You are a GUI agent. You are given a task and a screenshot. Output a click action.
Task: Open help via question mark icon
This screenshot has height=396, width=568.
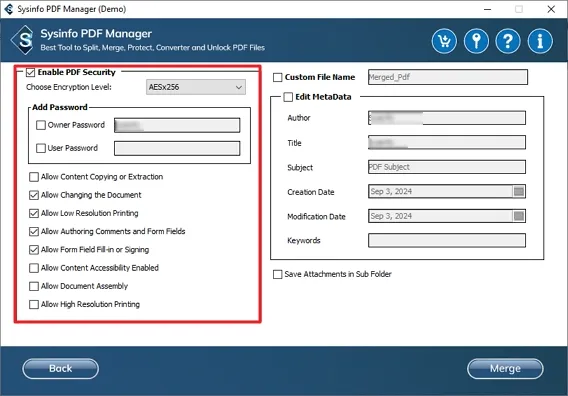coord(508,41)
